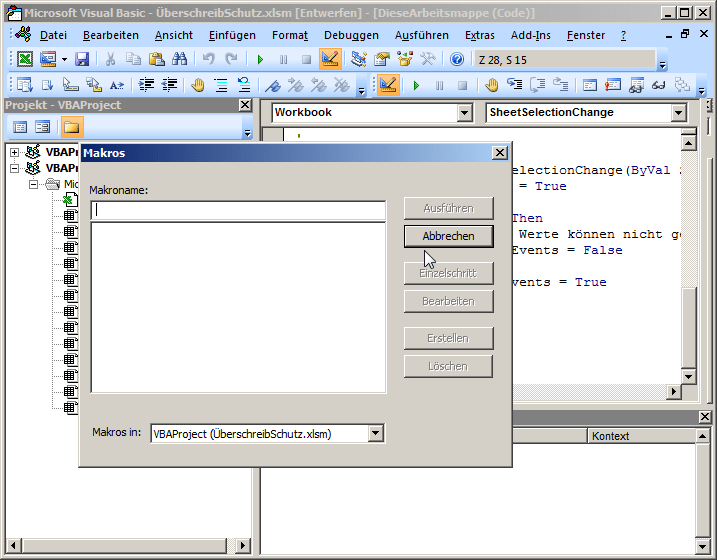Viewport: 717px width, 560px height.
Task: Collapse the second VBAProject tree node
Action: pyautogui.click(x=15, y=168)
